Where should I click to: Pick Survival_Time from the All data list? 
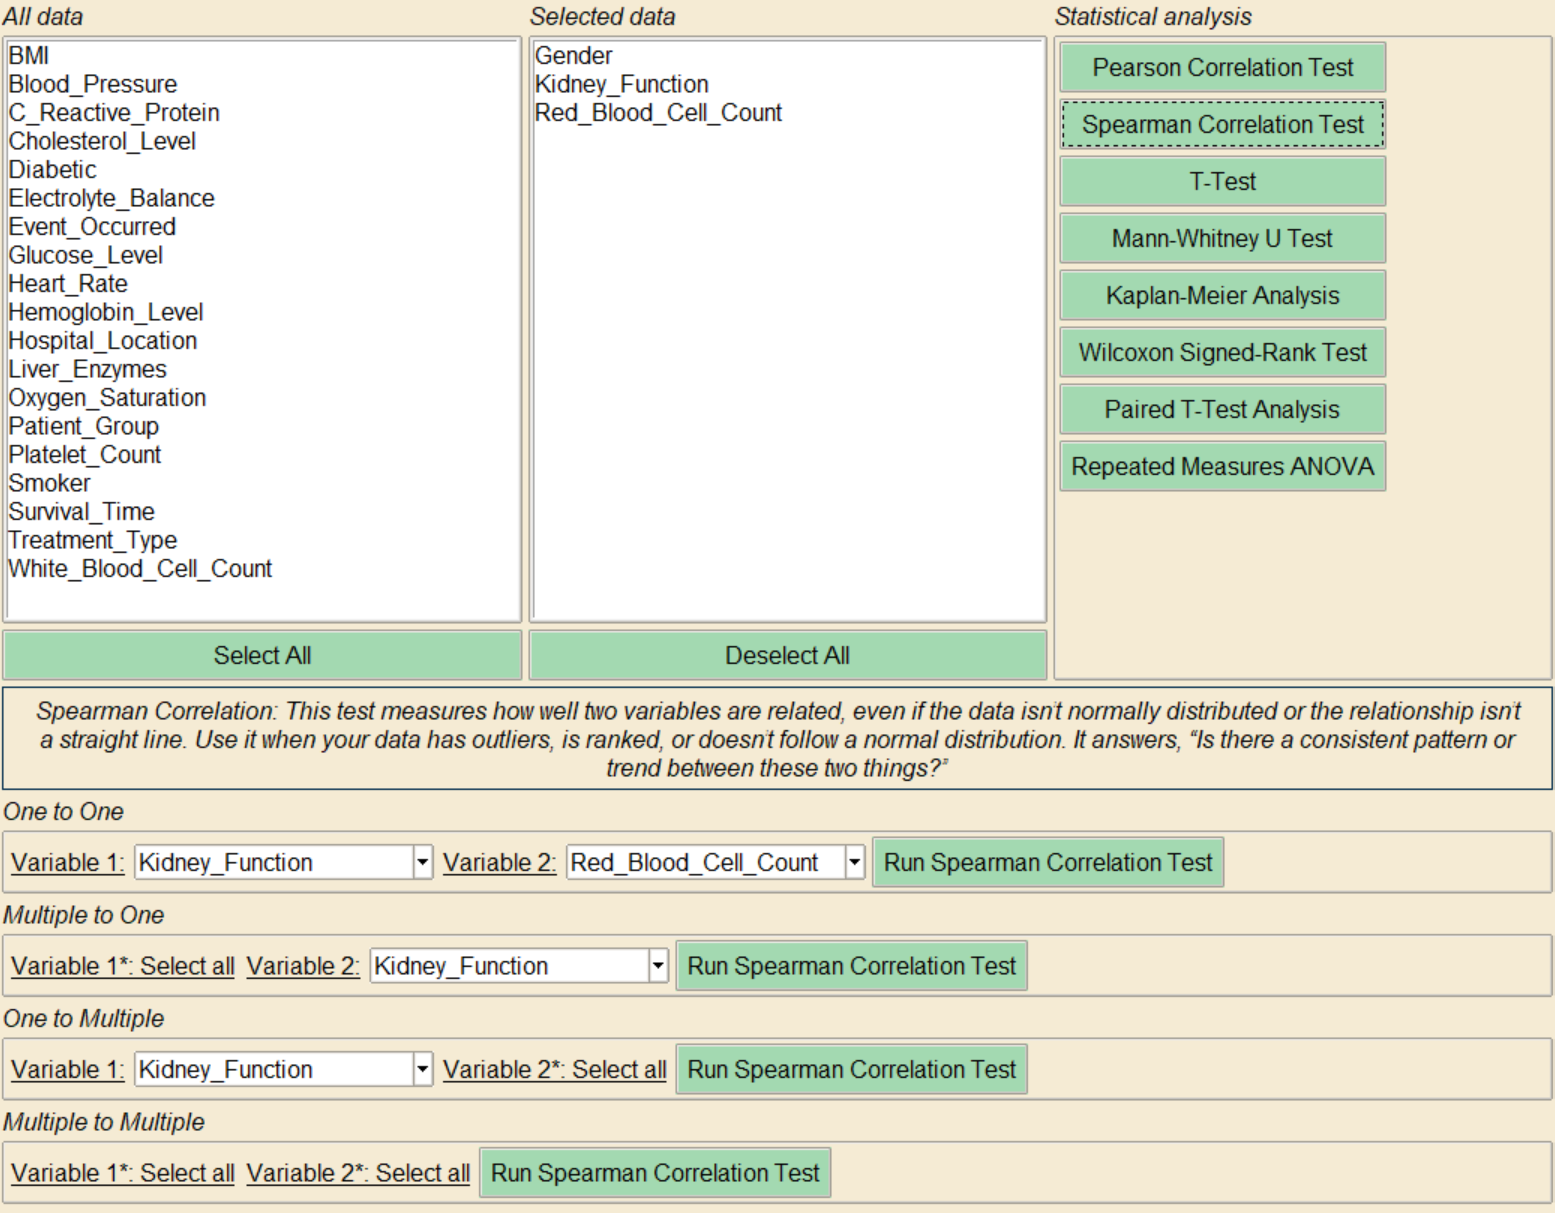[82, 511]
